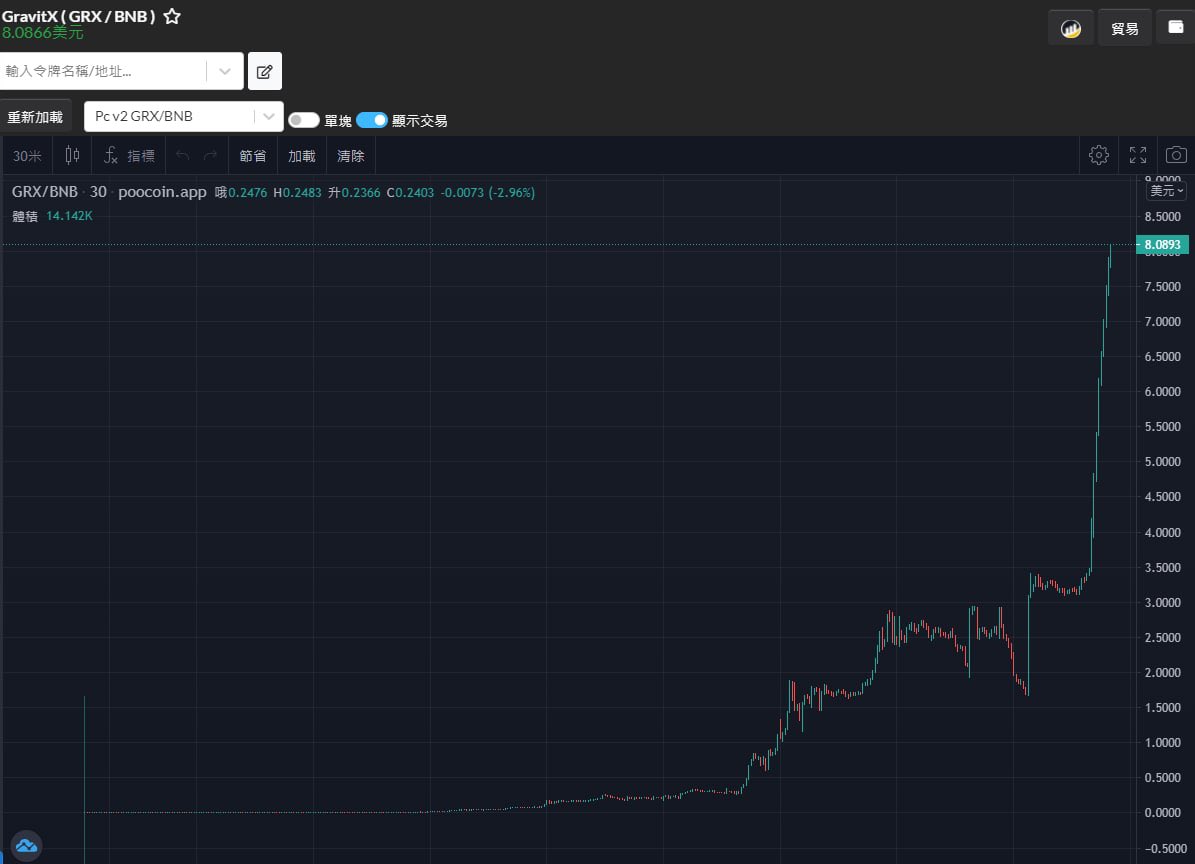
Task: Toggle the 單塊 switch off position
Action: [x=303, y=119]
